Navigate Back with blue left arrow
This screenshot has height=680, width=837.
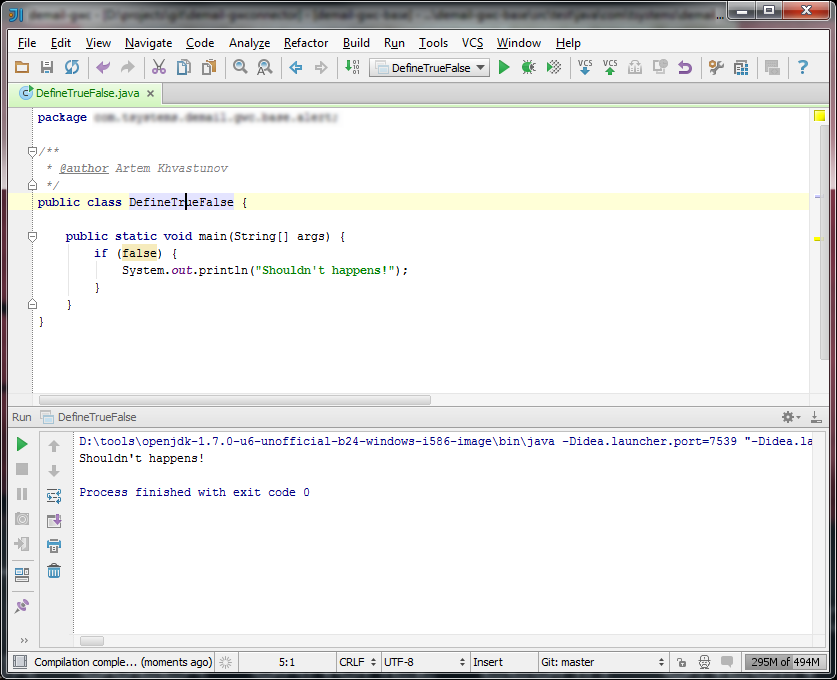pos(296,67)
